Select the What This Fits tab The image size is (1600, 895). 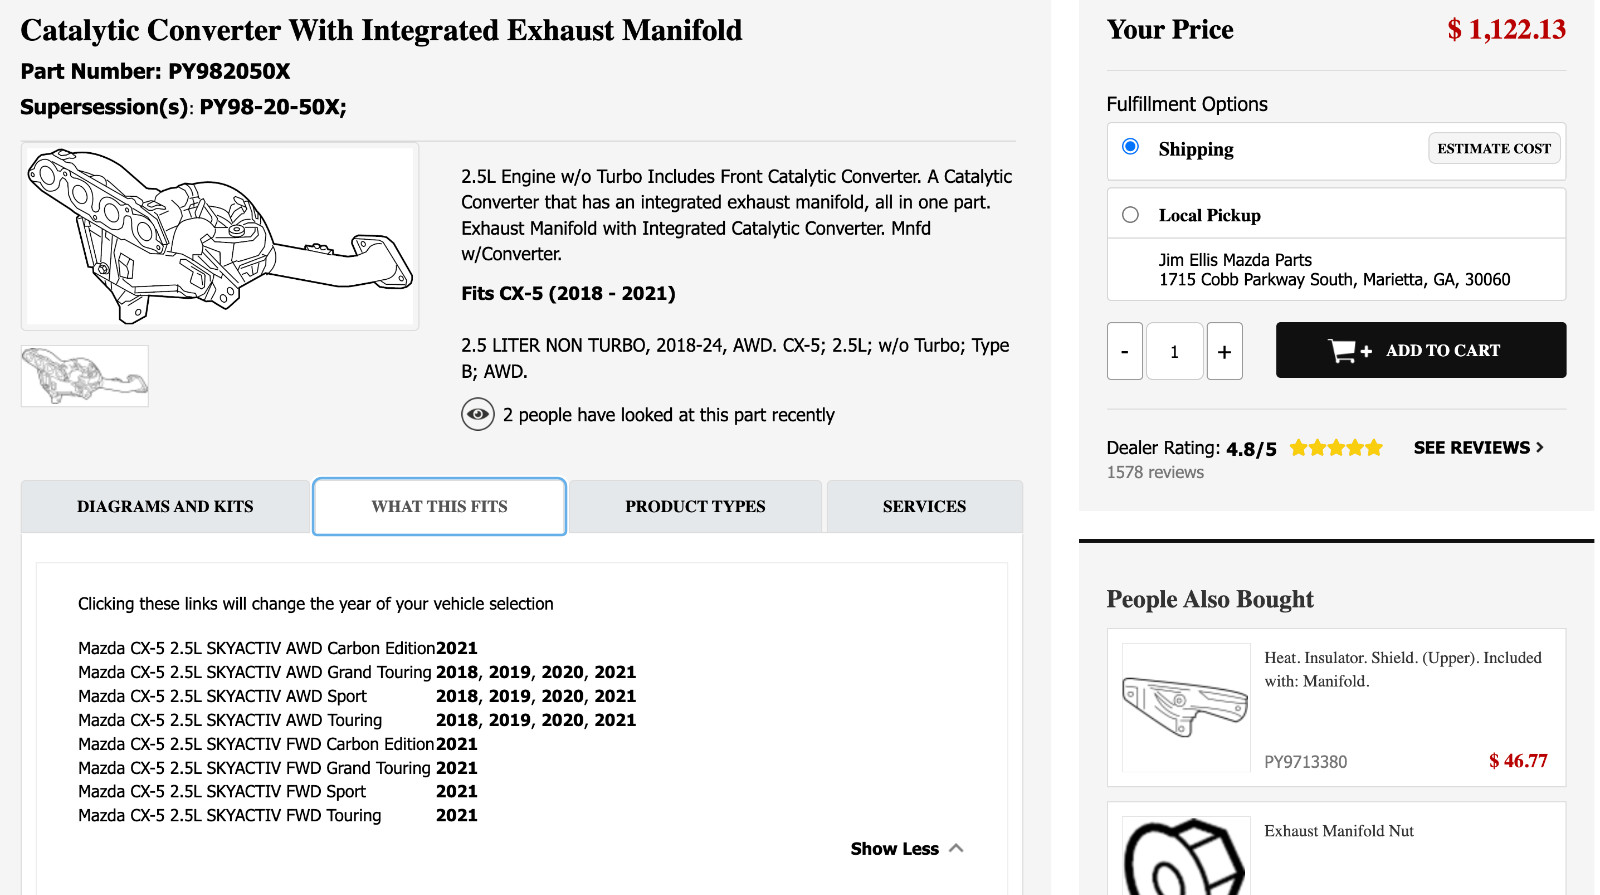point(439,507)
